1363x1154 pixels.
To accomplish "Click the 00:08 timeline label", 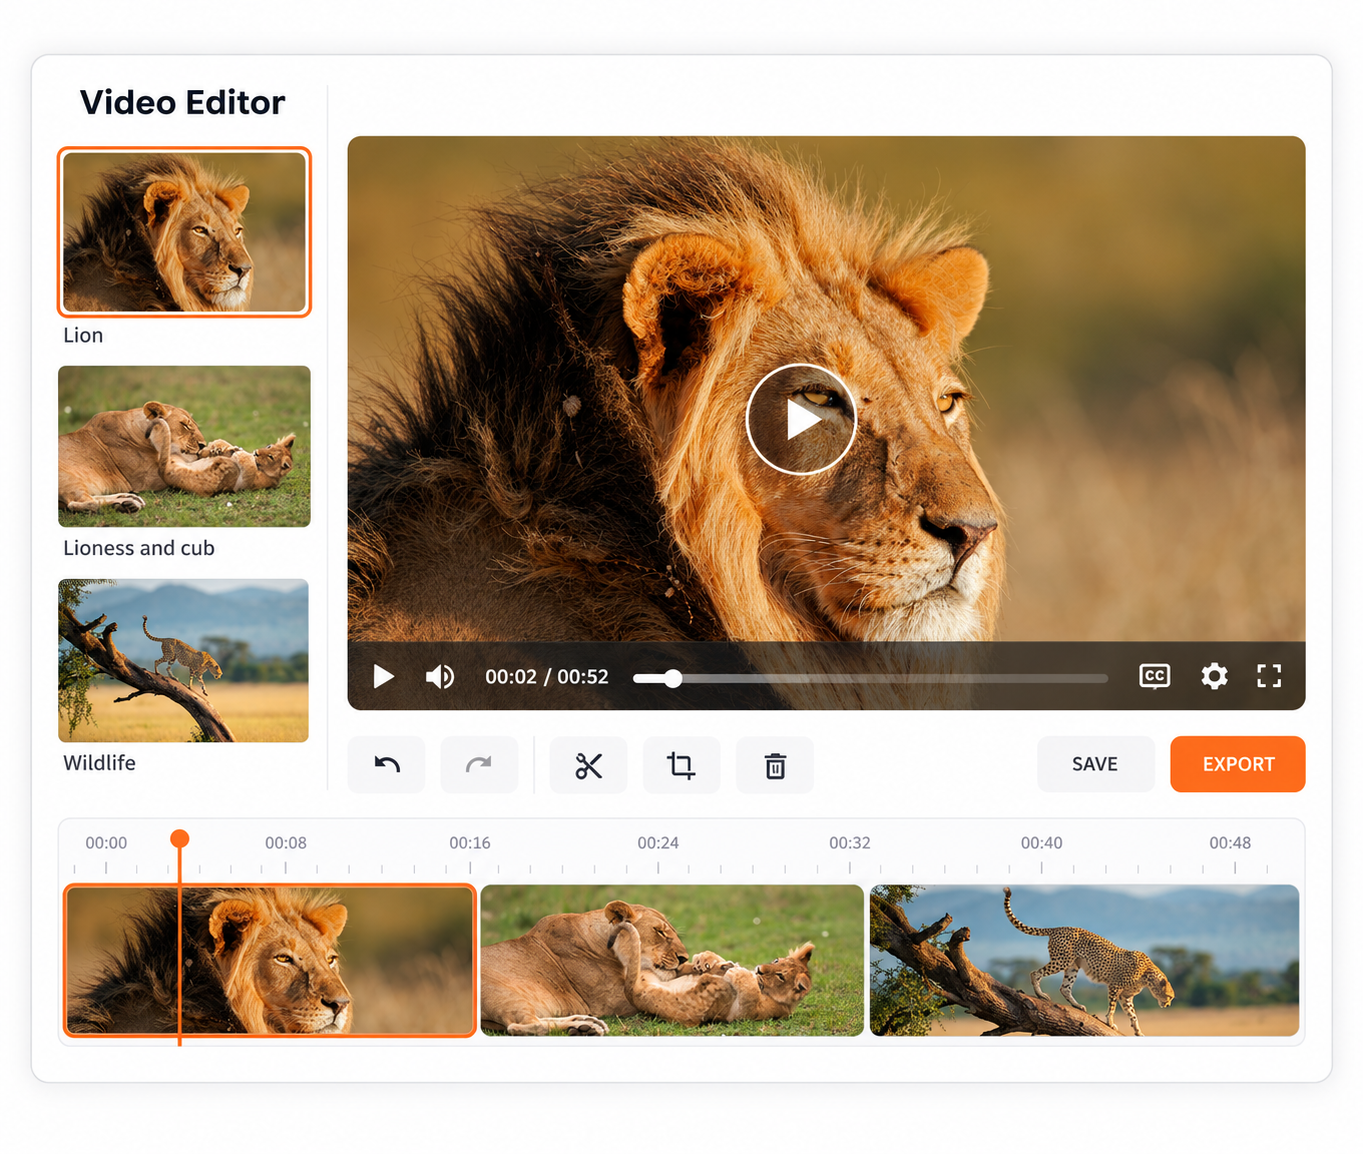I will (x=286, y=843).
